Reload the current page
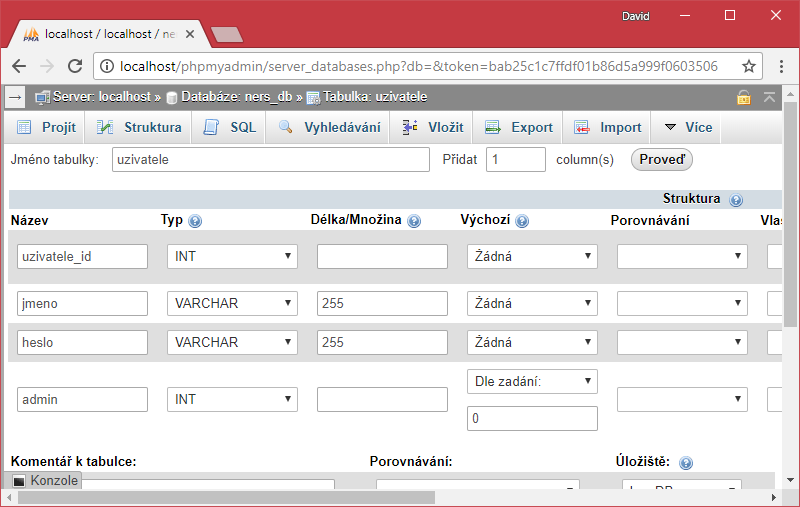This screenshot has width=800, height=507. tap(75, 66)
